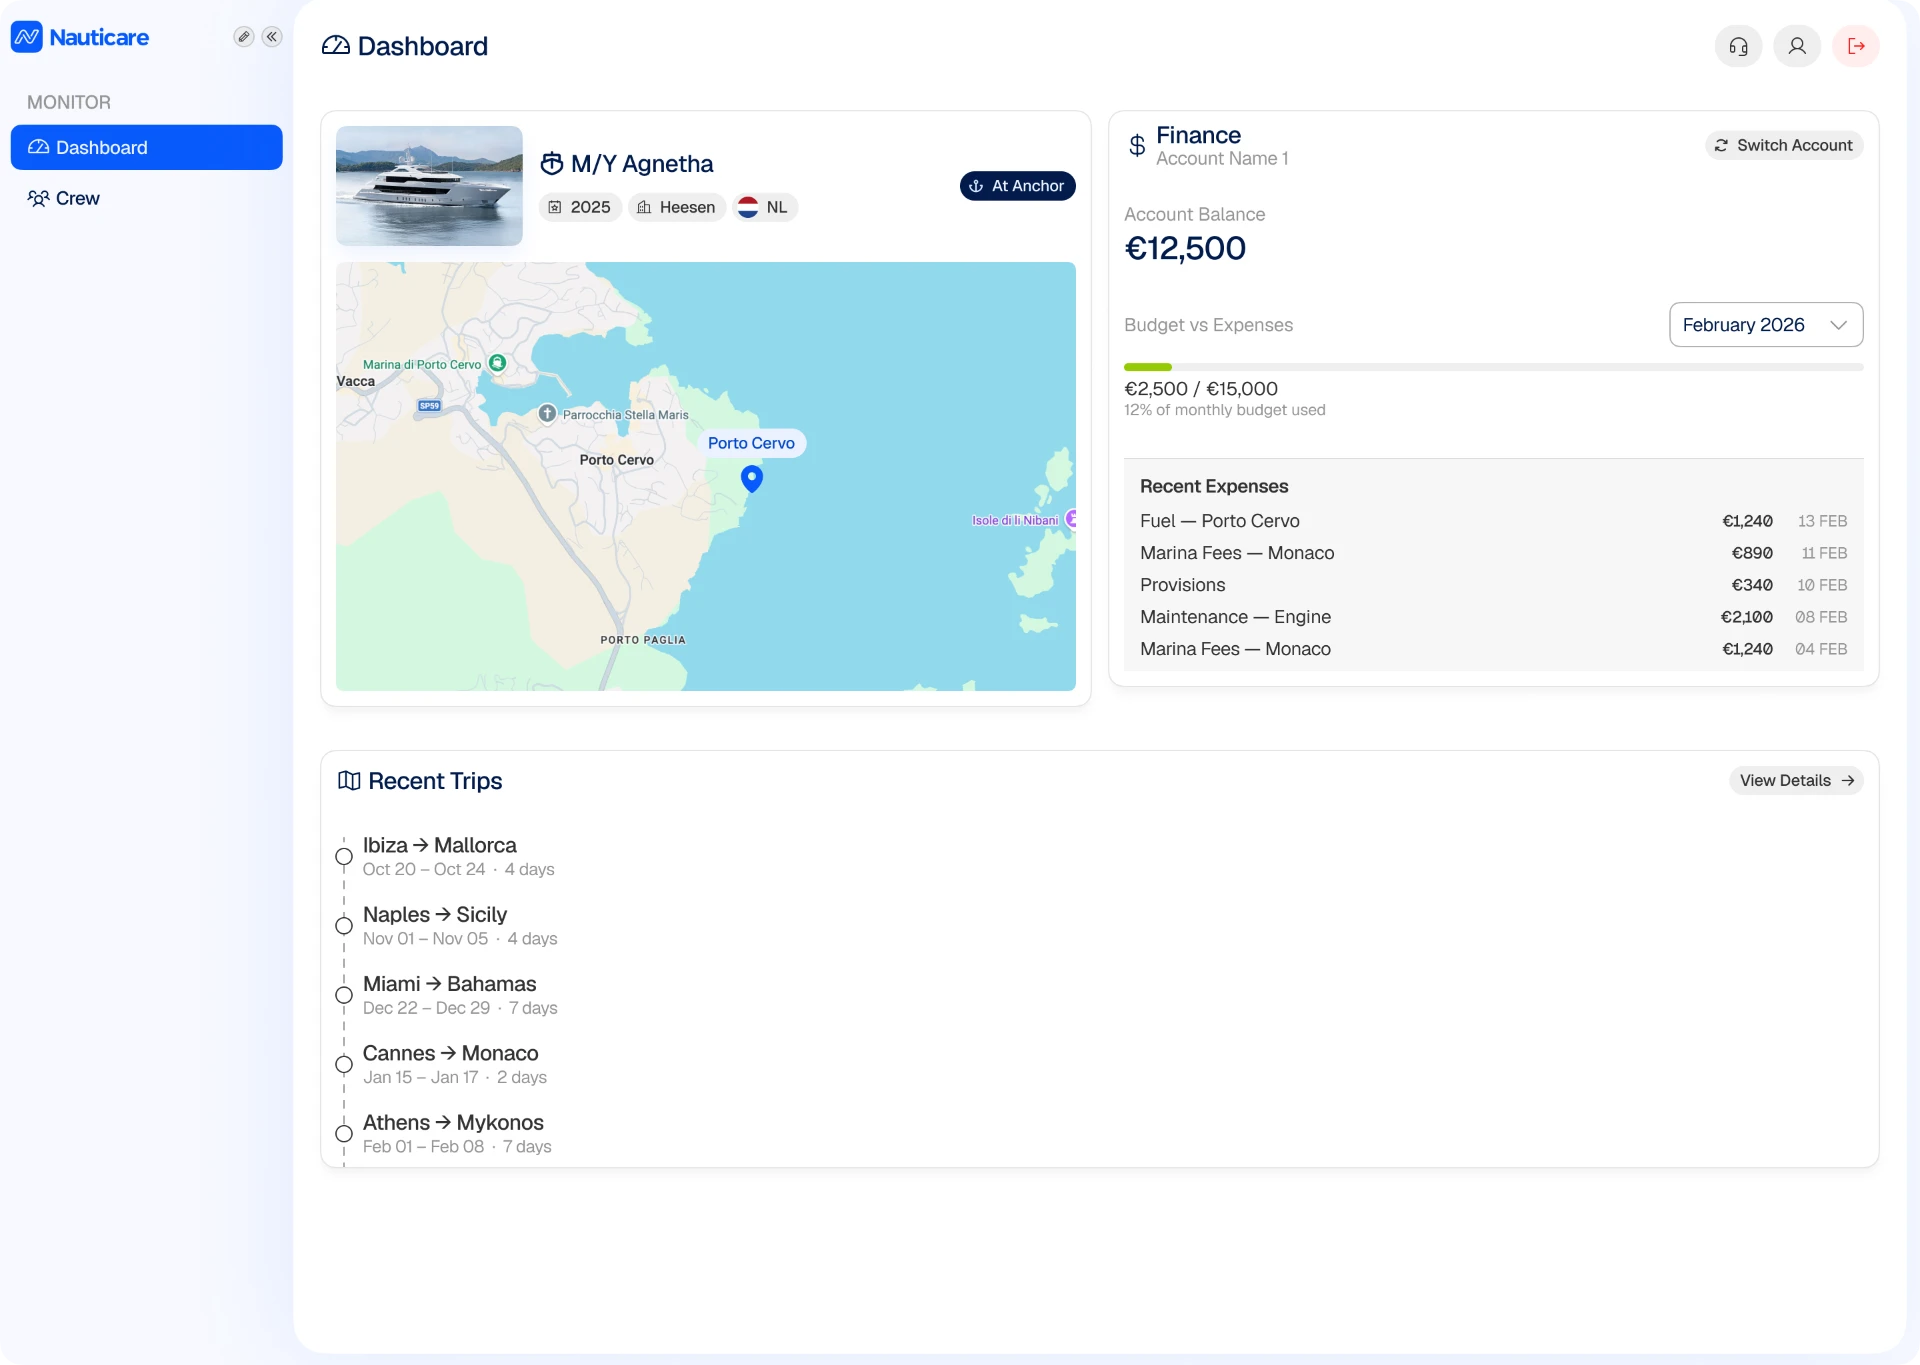The width and height of the screenshot is (1920, 1365).
Task: Open user profile icon
Action: click(1797, 46)
